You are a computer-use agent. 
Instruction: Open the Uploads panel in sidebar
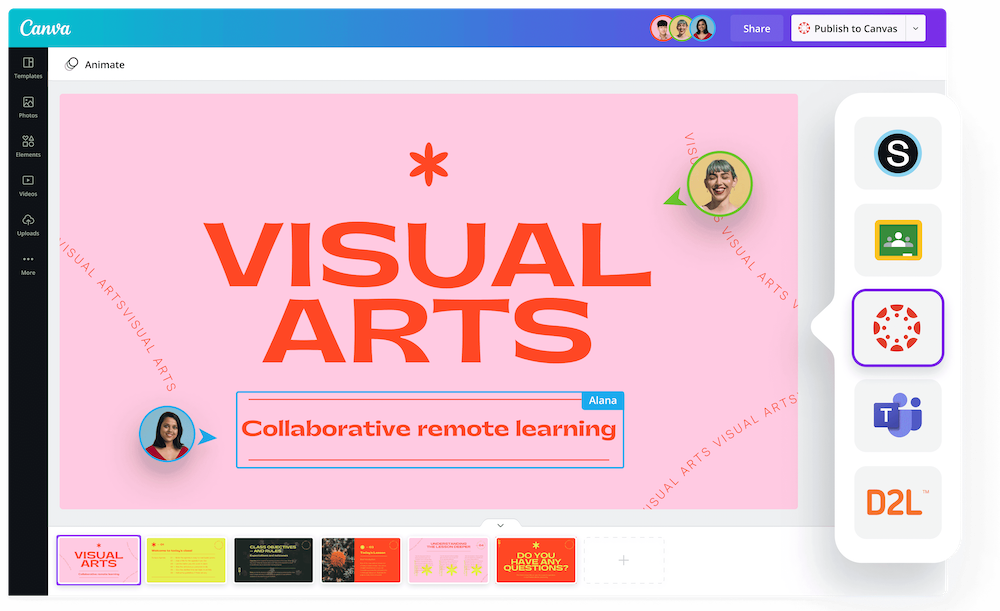coord(28,225)
